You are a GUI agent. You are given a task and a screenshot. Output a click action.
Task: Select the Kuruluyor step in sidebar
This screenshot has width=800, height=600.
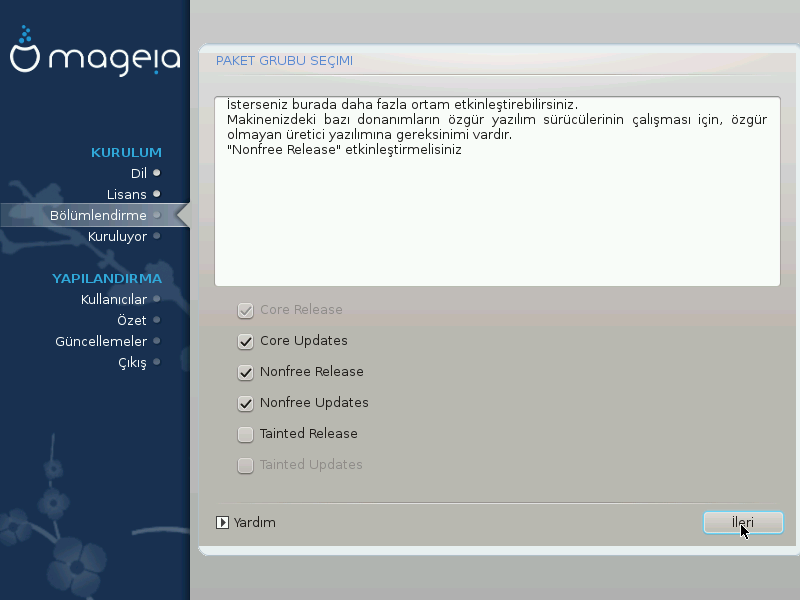pos(117,237)
